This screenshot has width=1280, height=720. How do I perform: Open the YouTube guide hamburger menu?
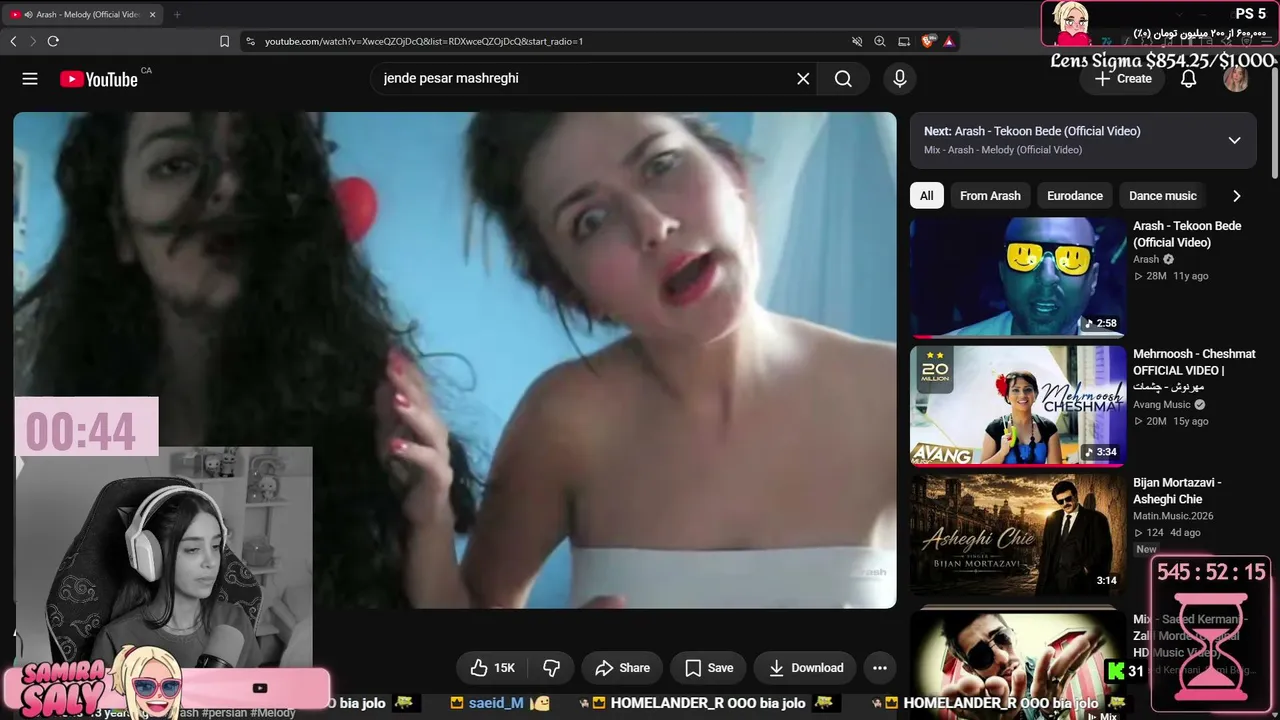(30, 79)
